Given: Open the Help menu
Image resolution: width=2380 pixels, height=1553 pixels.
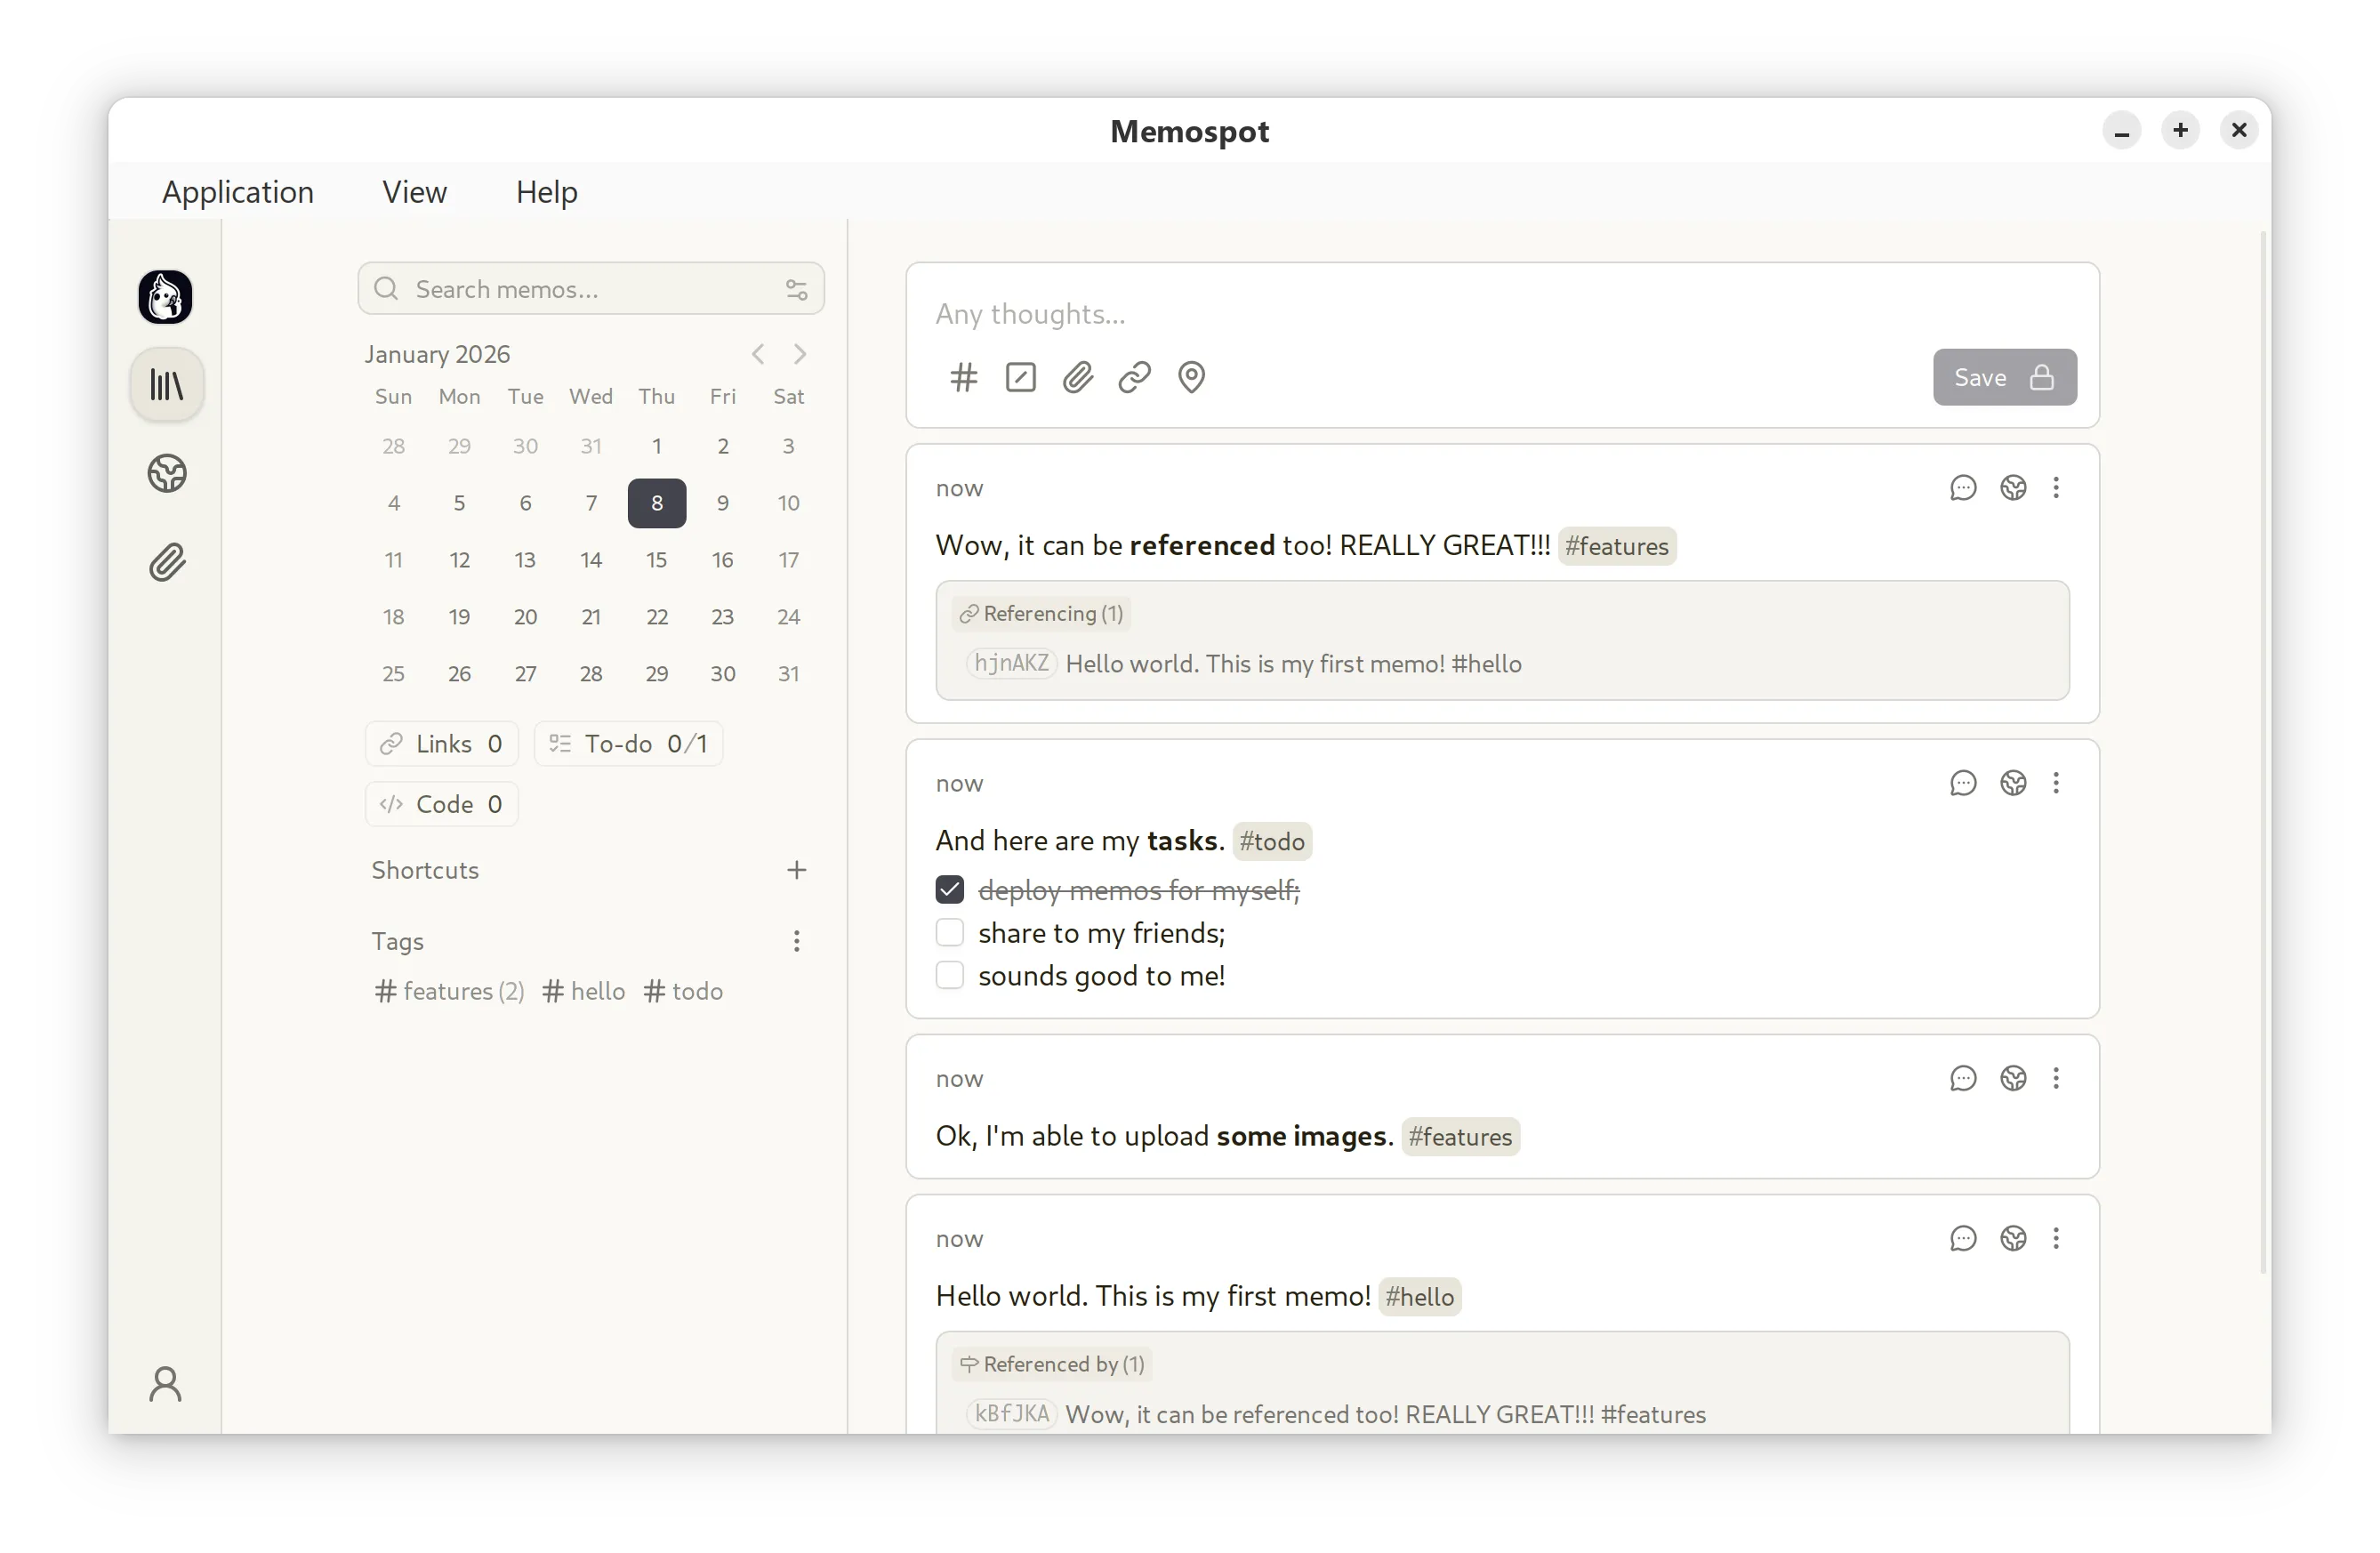Looking at the screenshot, I should pyautogui.click(x=546, y=192).
